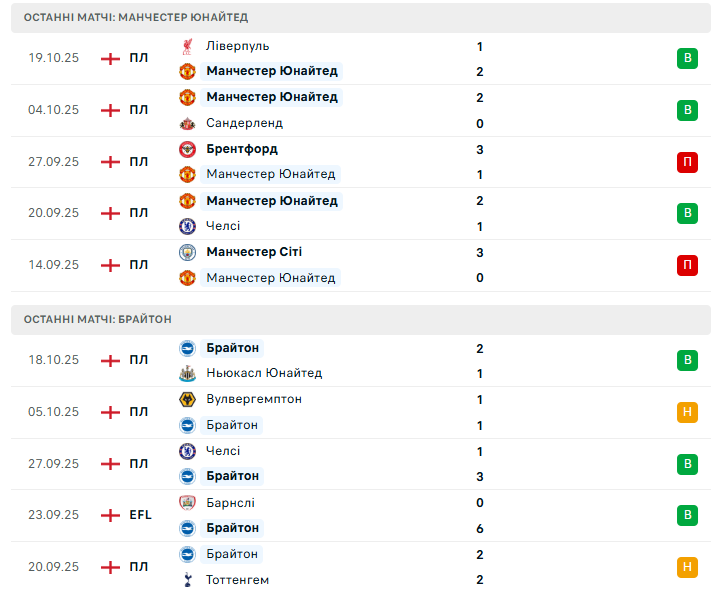Screen dimensions: 721x595
Task: Open the Манчестер Сіті team link
Action: coord(254,252)
